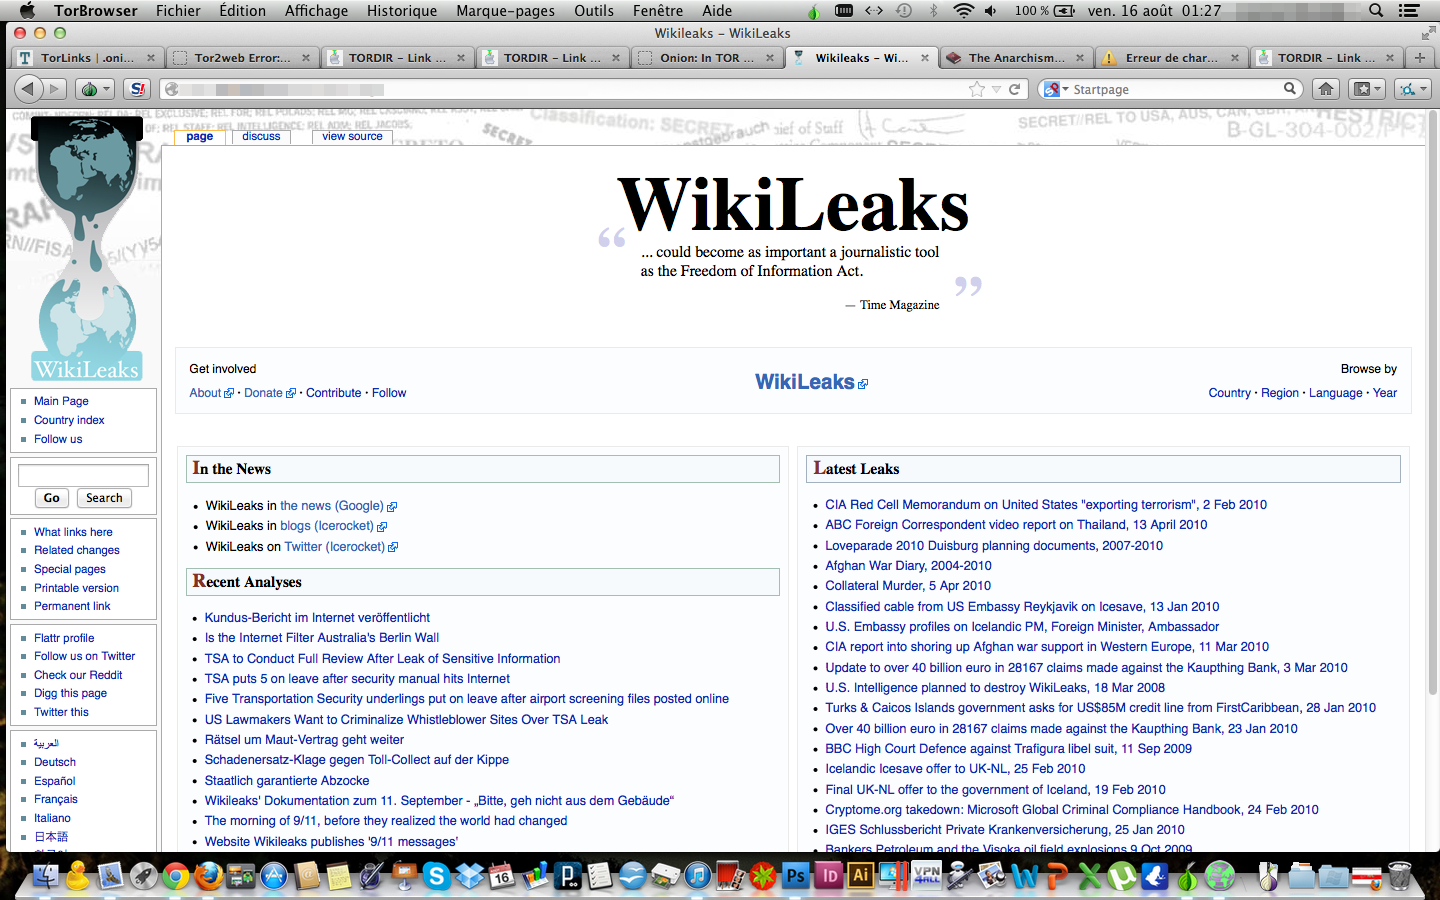1440x900 pixels.
Task: Launch Photoshop from the dock
Action: [795, 877]
